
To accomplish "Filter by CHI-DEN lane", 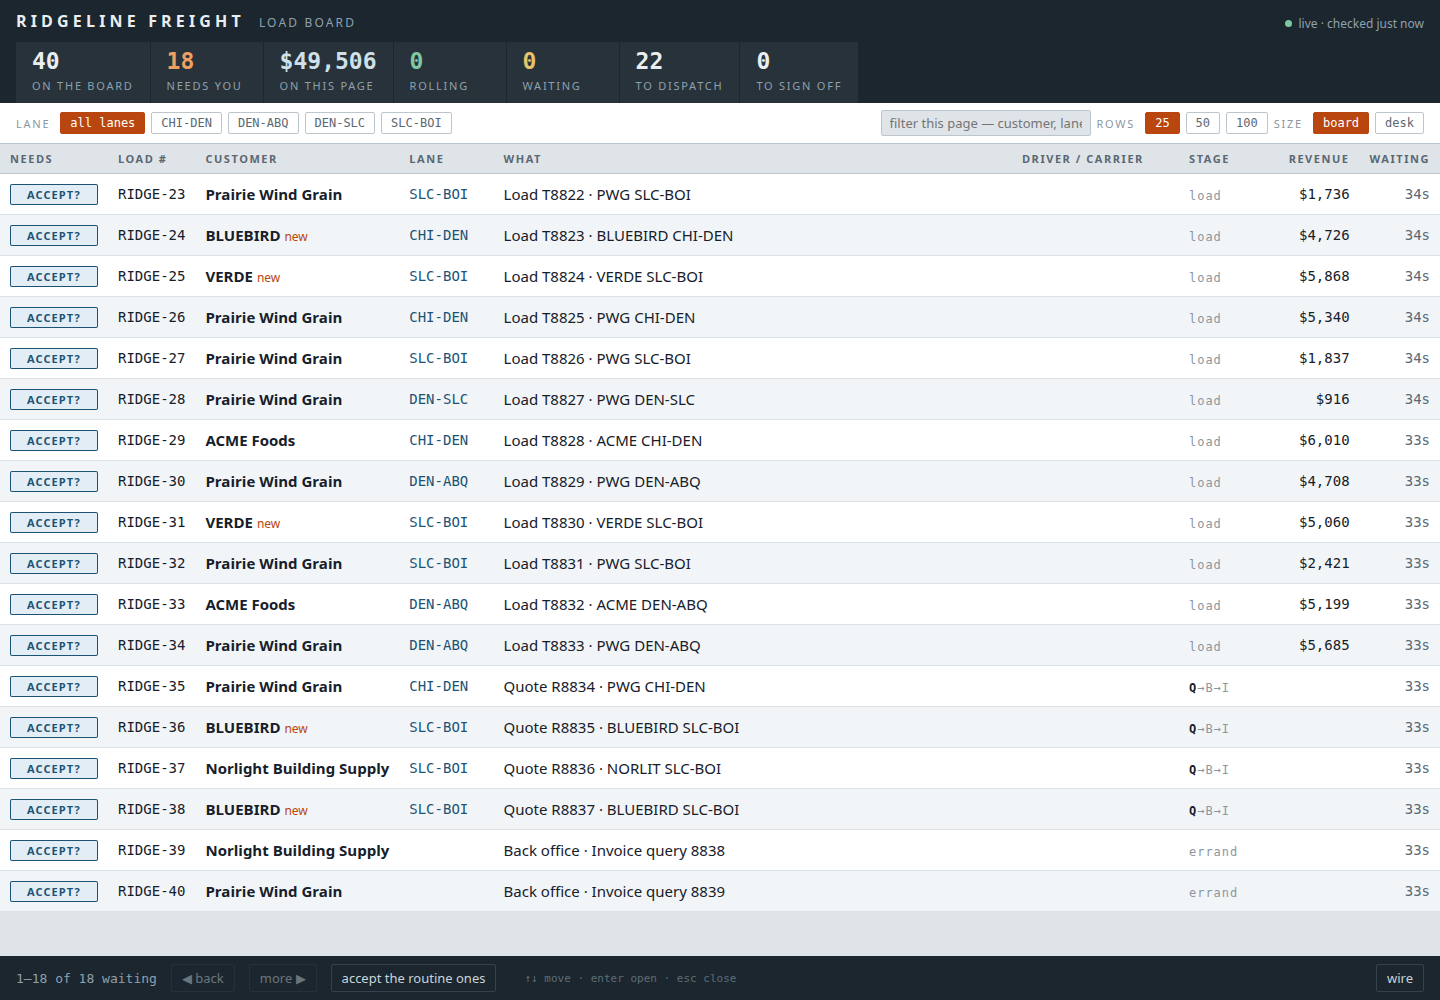I will (187, 123).
